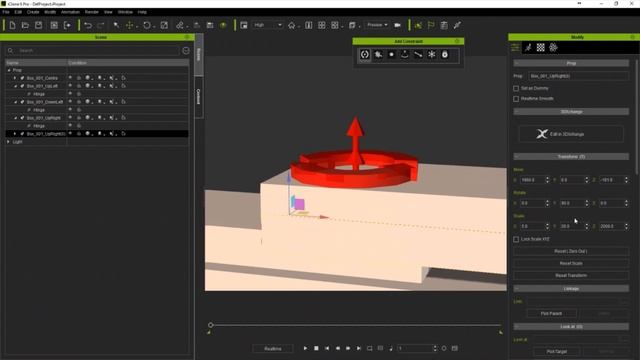Open the animation (runner) tab in Modify
This screenshot has height=360, width=640.
[x=528, y=48]
